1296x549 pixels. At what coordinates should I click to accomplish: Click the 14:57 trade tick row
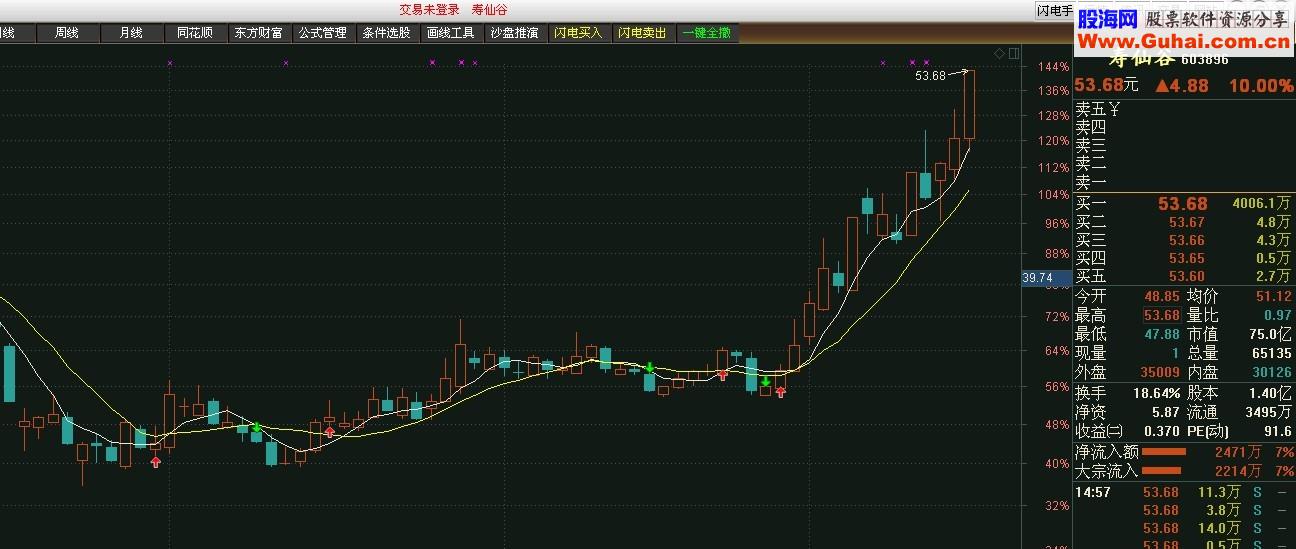pyautogui.click(x=1183, y=492)
